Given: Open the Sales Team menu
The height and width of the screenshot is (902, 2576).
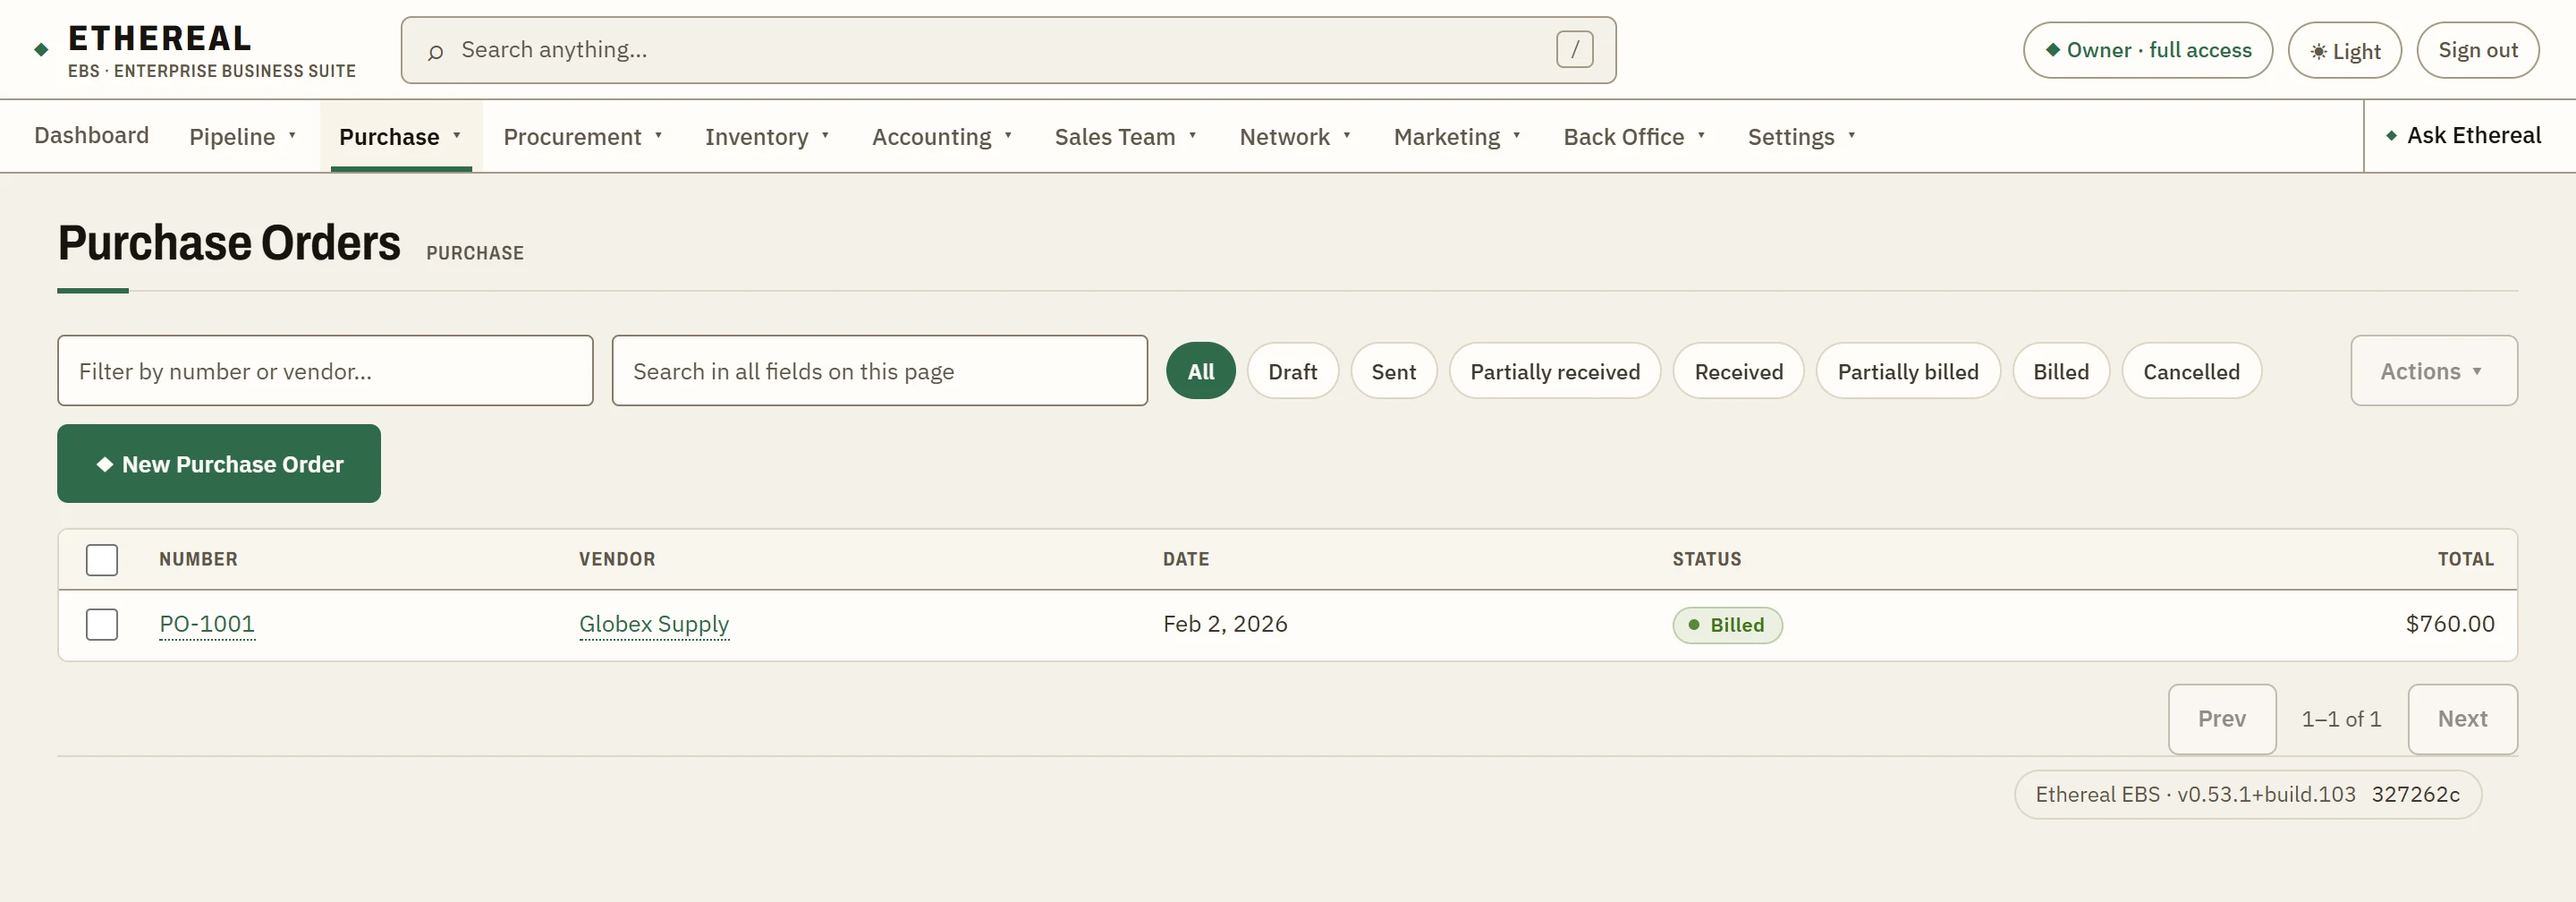Looking at the screenshot, I should (1125, 136).
